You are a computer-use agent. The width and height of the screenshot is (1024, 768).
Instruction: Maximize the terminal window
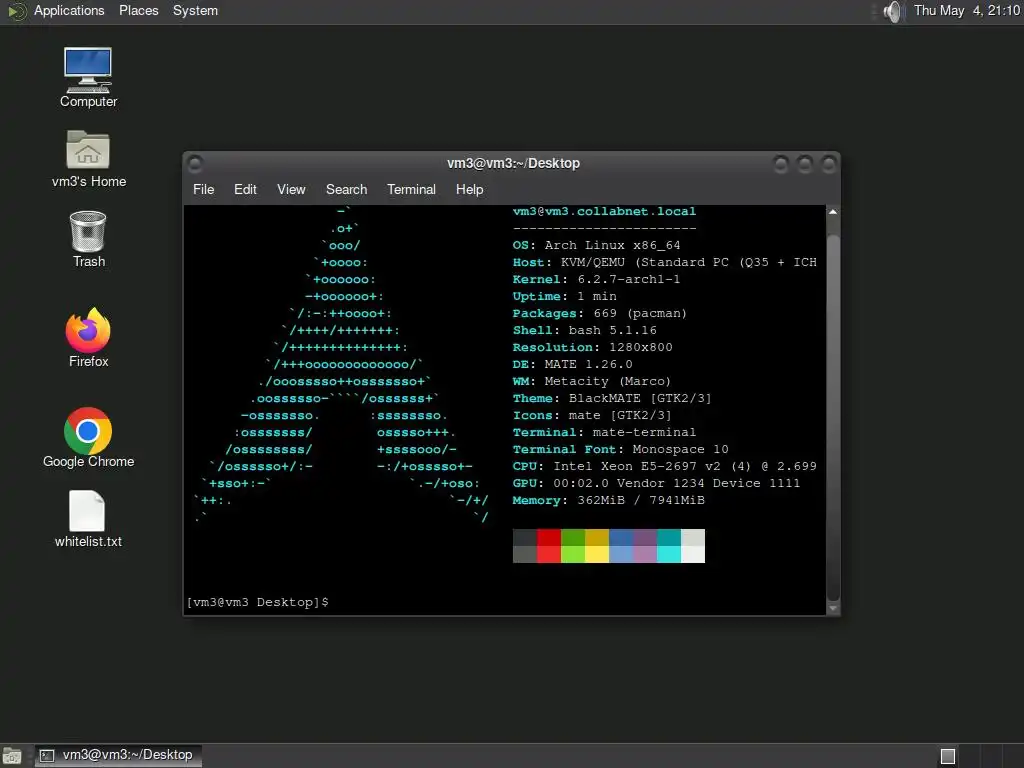click(x=805, y=163)
